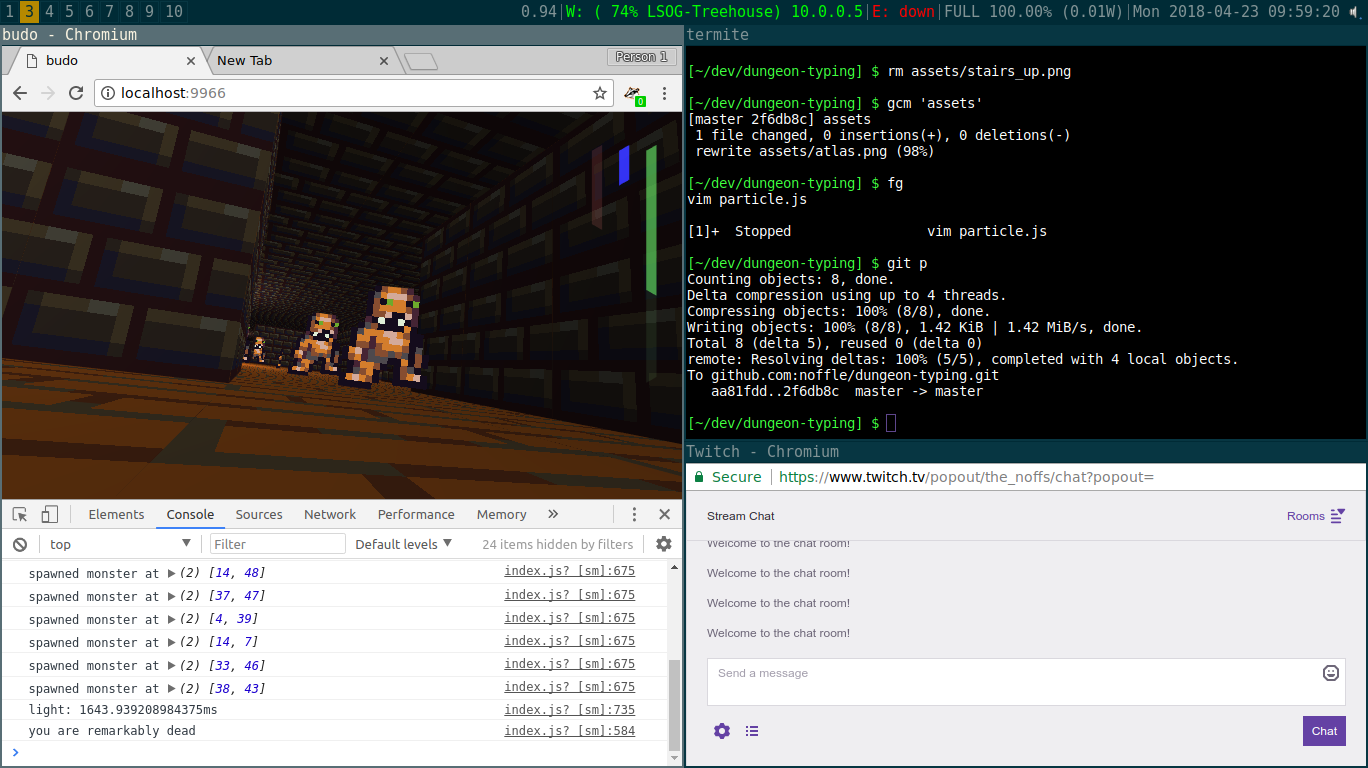Open index.js:735 source link for light timing
Viewport: 1368px width, 768px height.
[569, 710]
